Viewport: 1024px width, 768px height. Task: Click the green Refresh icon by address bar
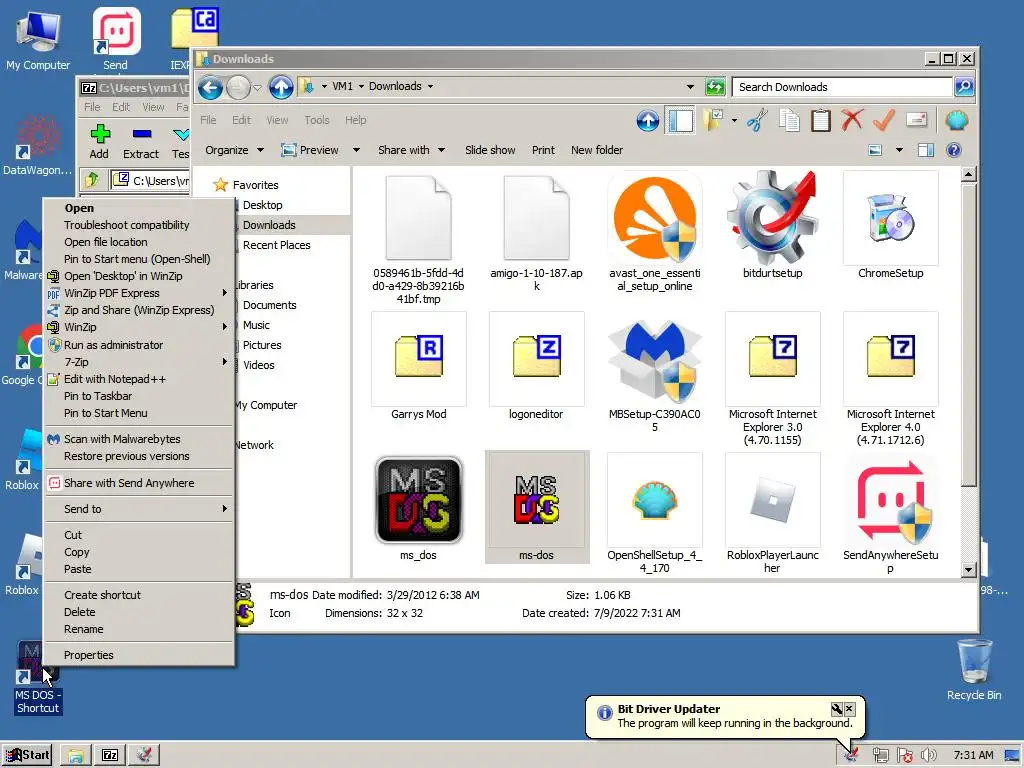coord(715,87)
